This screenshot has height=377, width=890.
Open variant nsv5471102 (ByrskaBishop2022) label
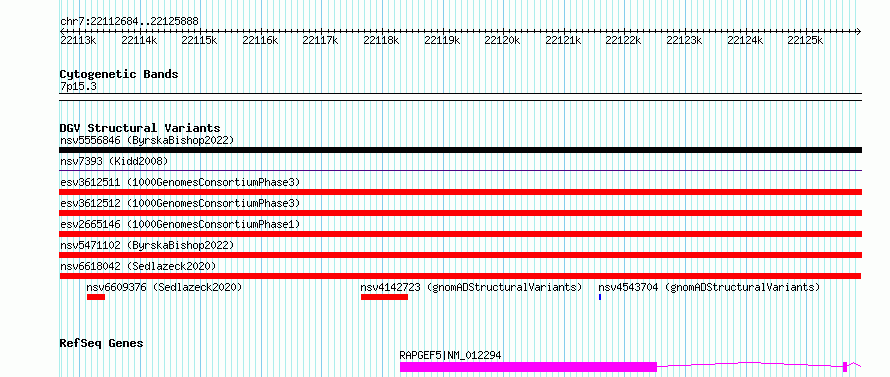[x=147, y=245]
